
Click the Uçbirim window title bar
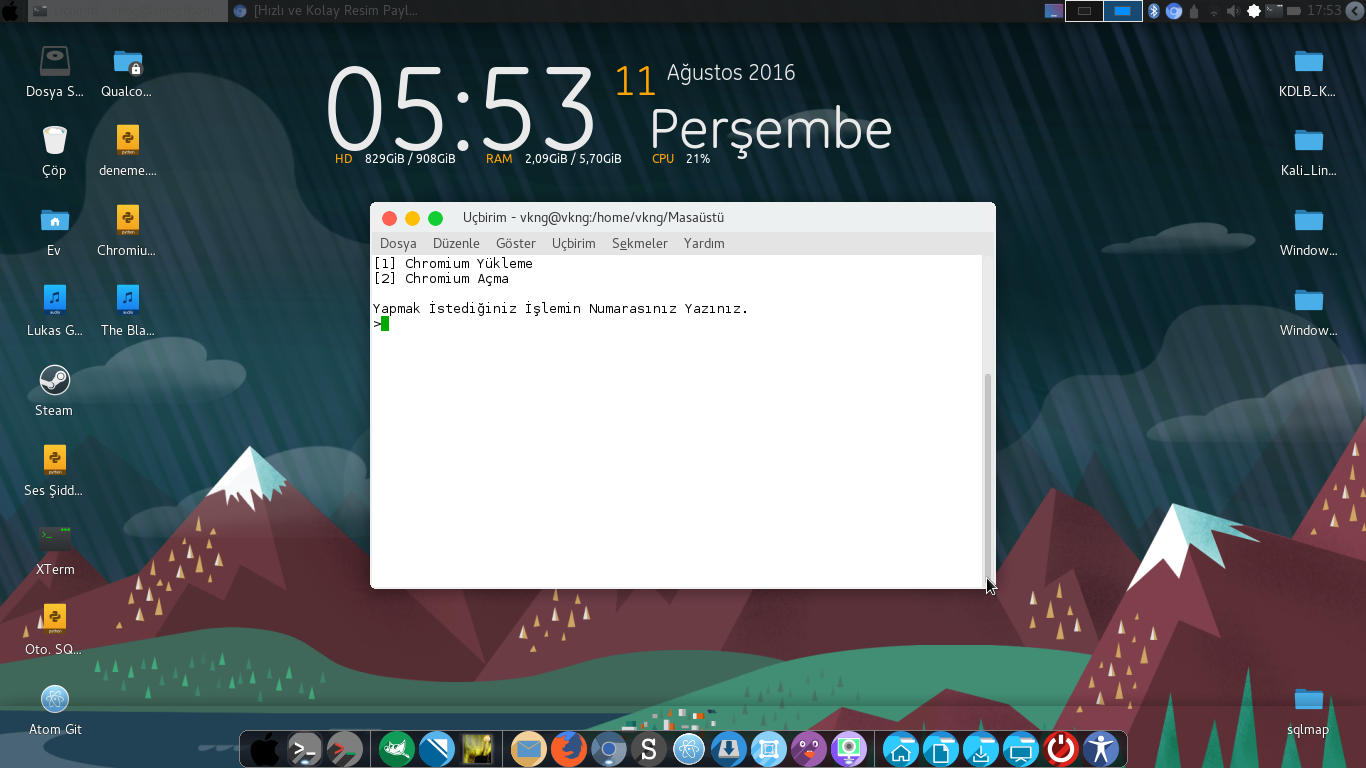683,218
